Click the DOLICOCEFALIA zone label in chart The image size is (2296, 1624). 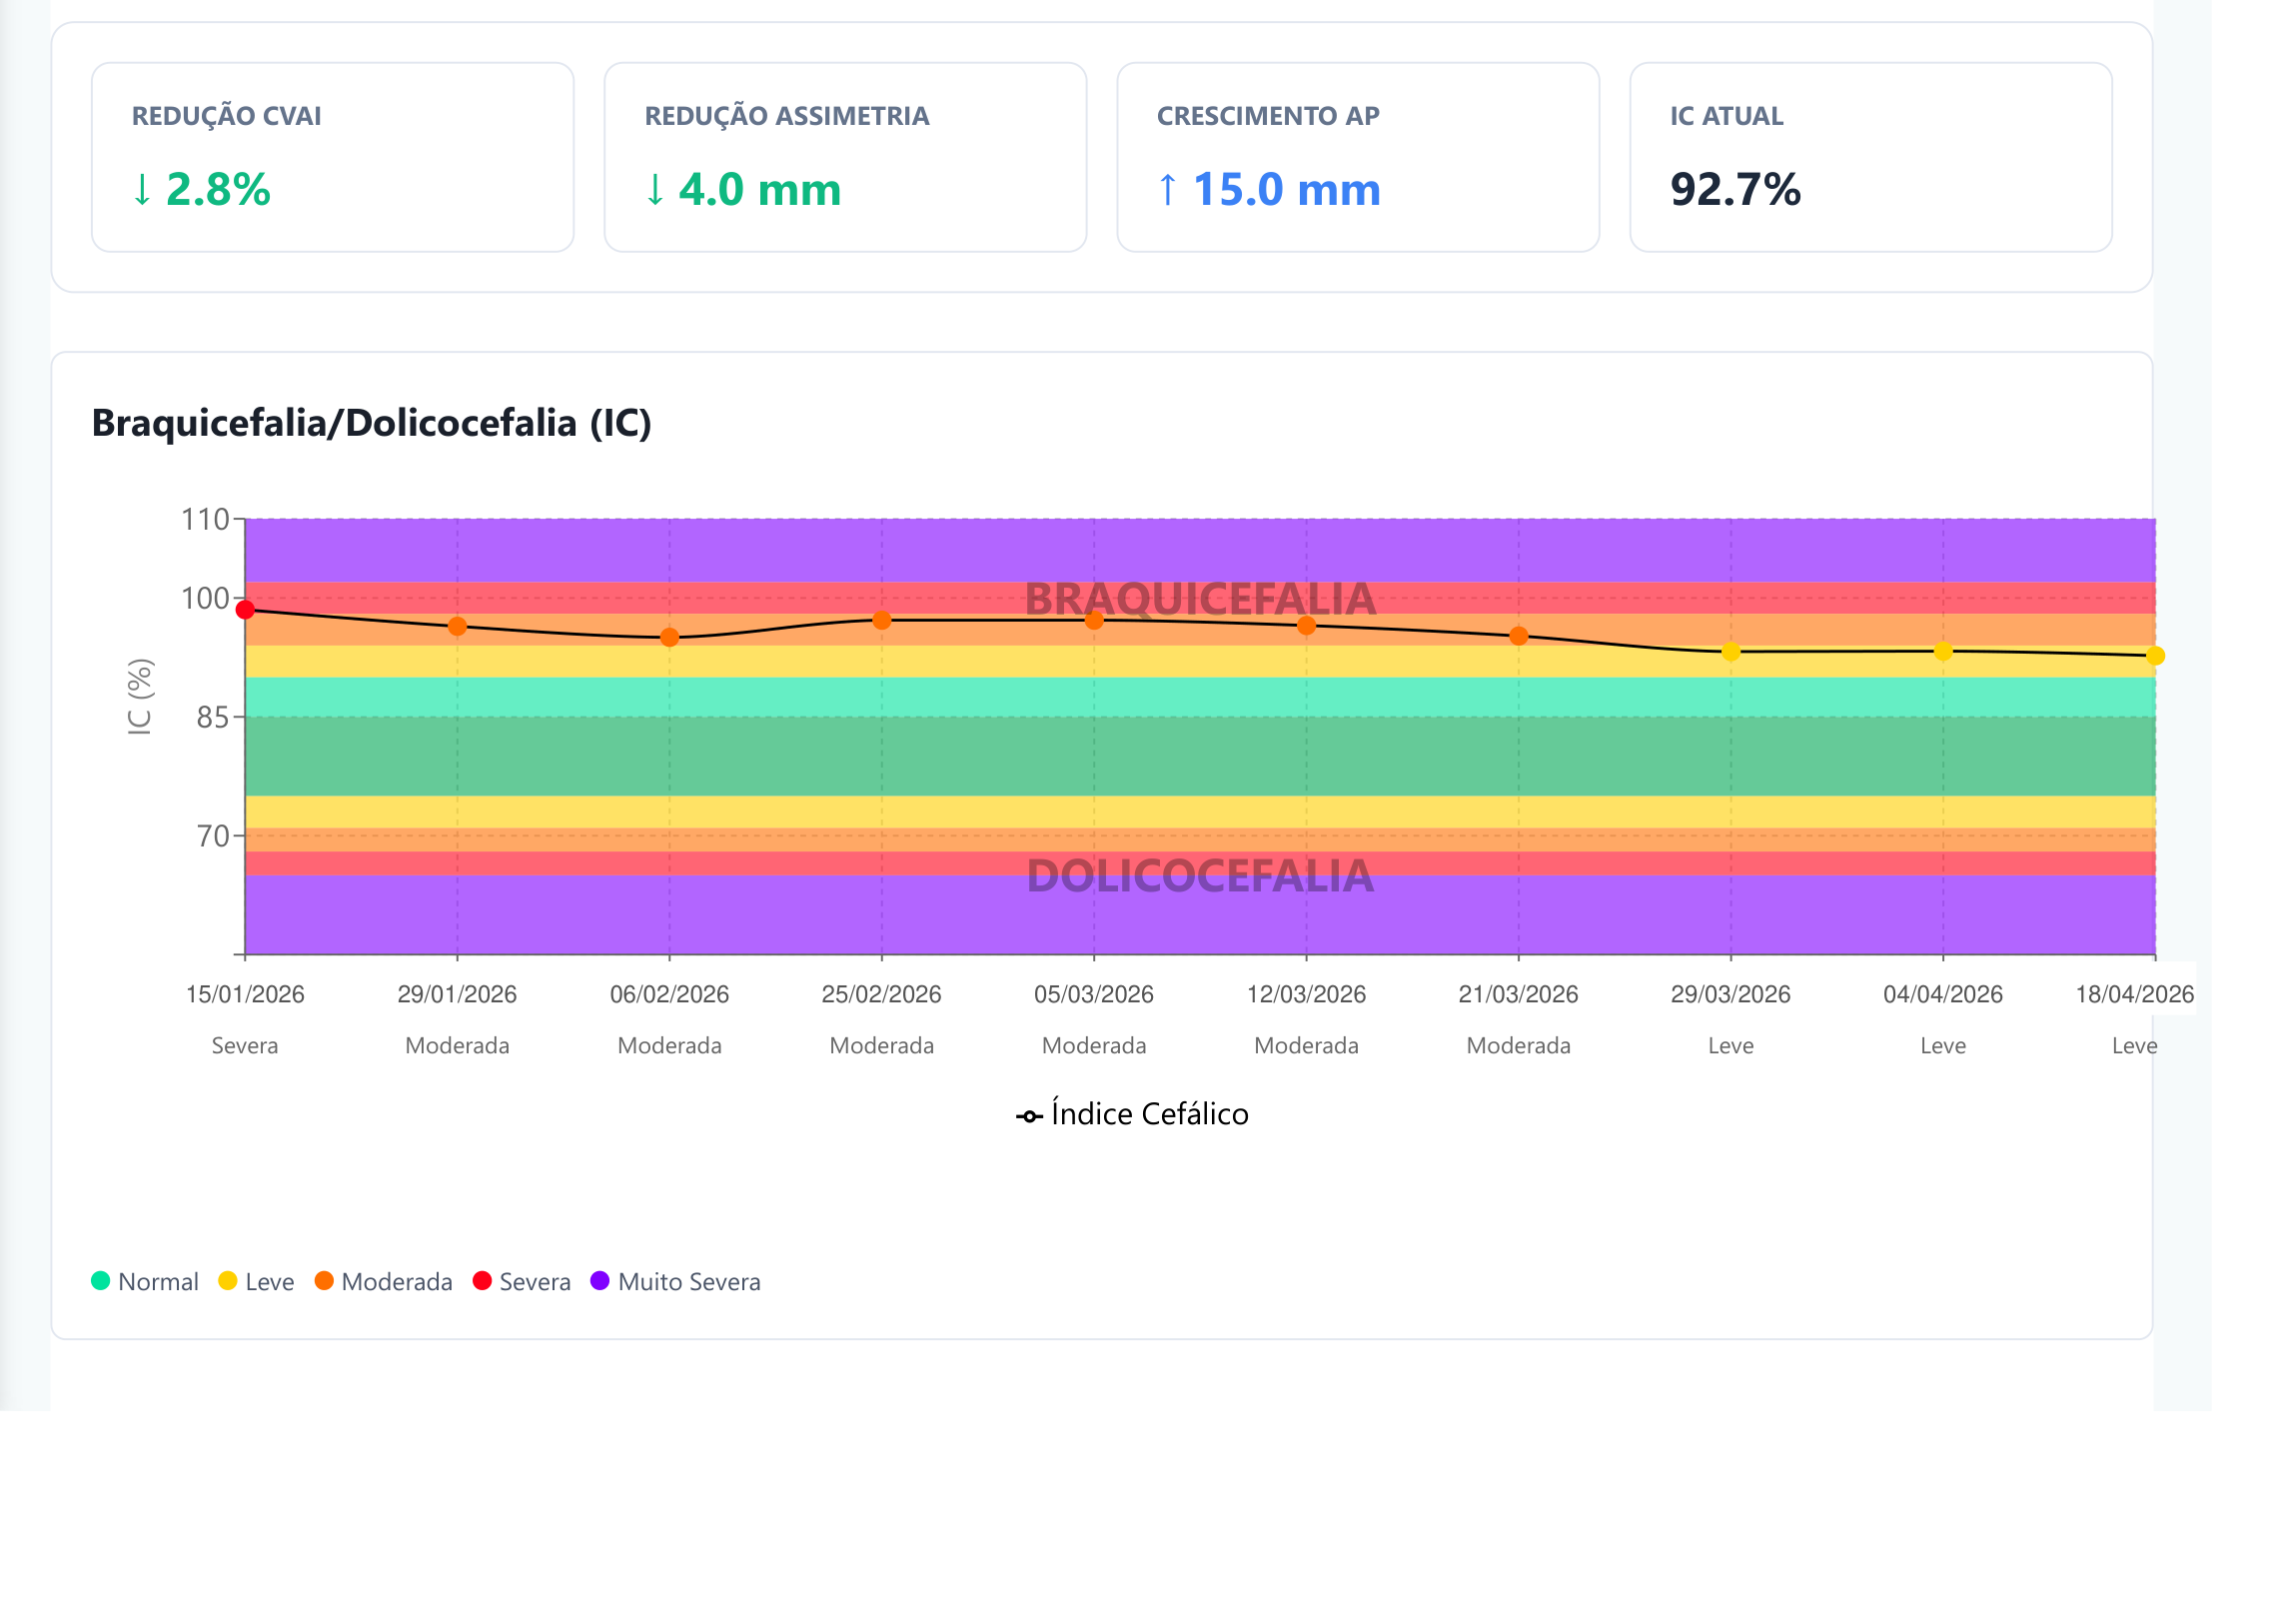pyautogui.click(x=1200, y=876)
